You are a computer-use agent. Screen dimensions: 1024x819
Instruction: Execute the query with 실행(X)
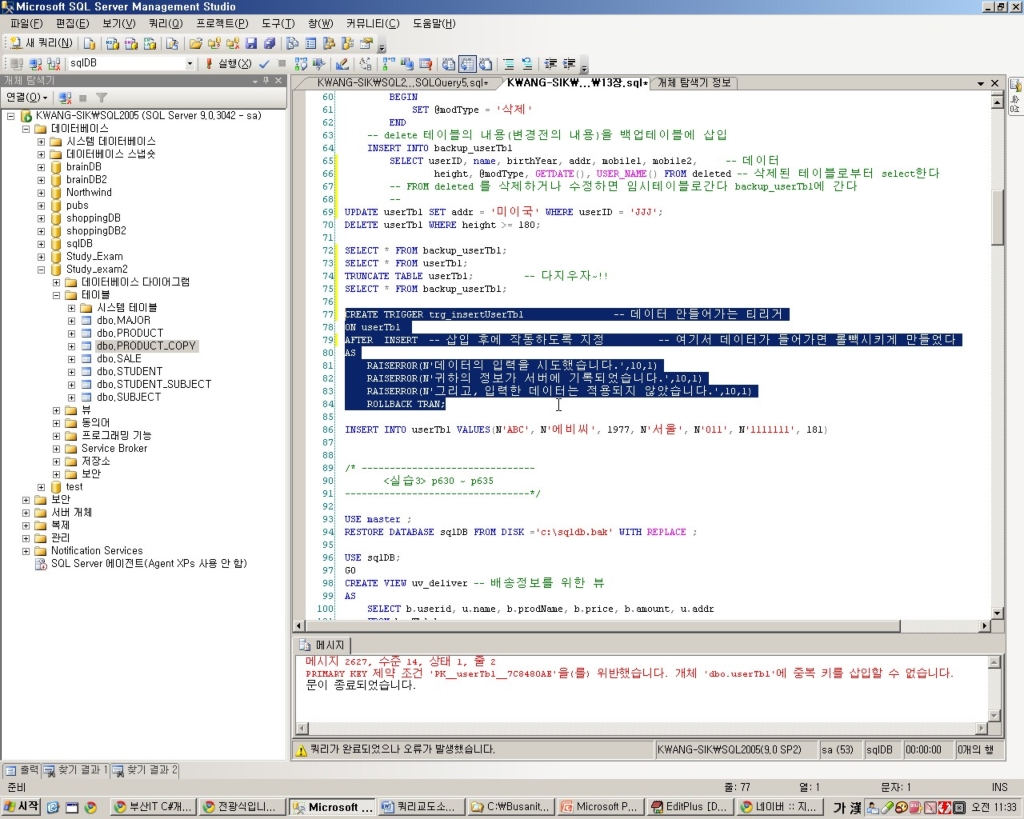pos(229,63)
